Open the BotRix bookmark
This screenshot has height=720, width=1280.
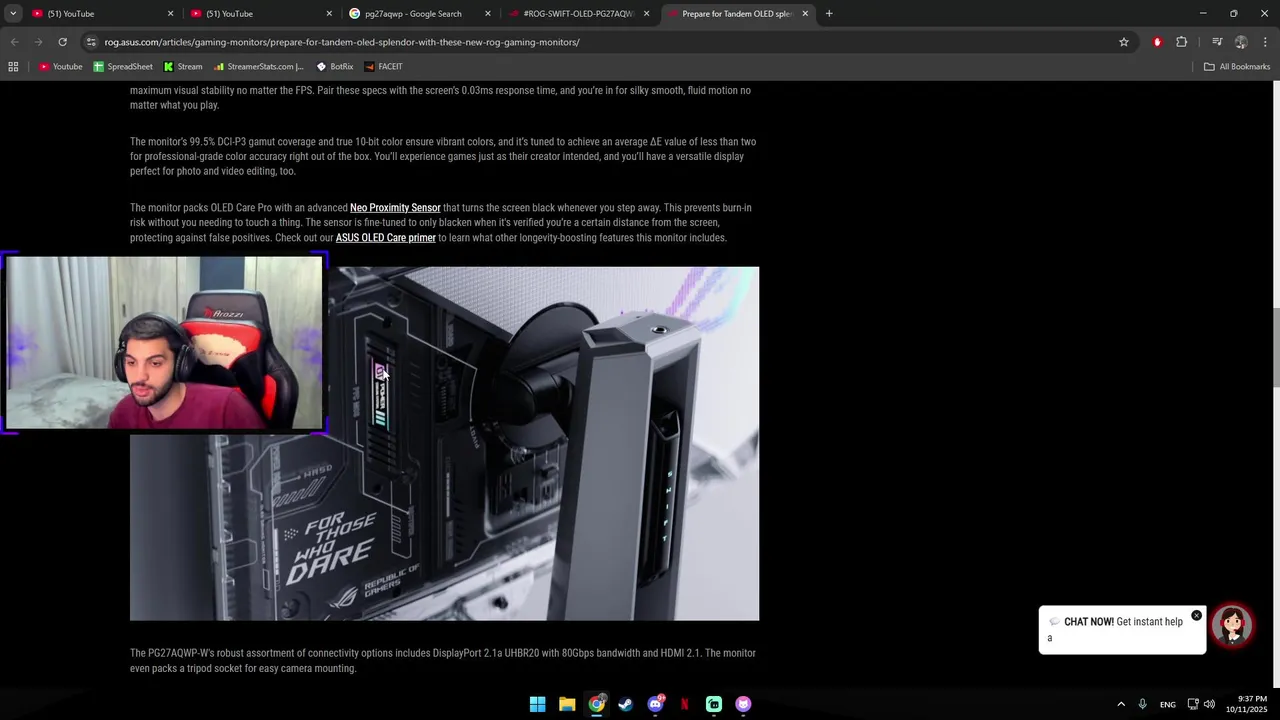coord(335,67)
